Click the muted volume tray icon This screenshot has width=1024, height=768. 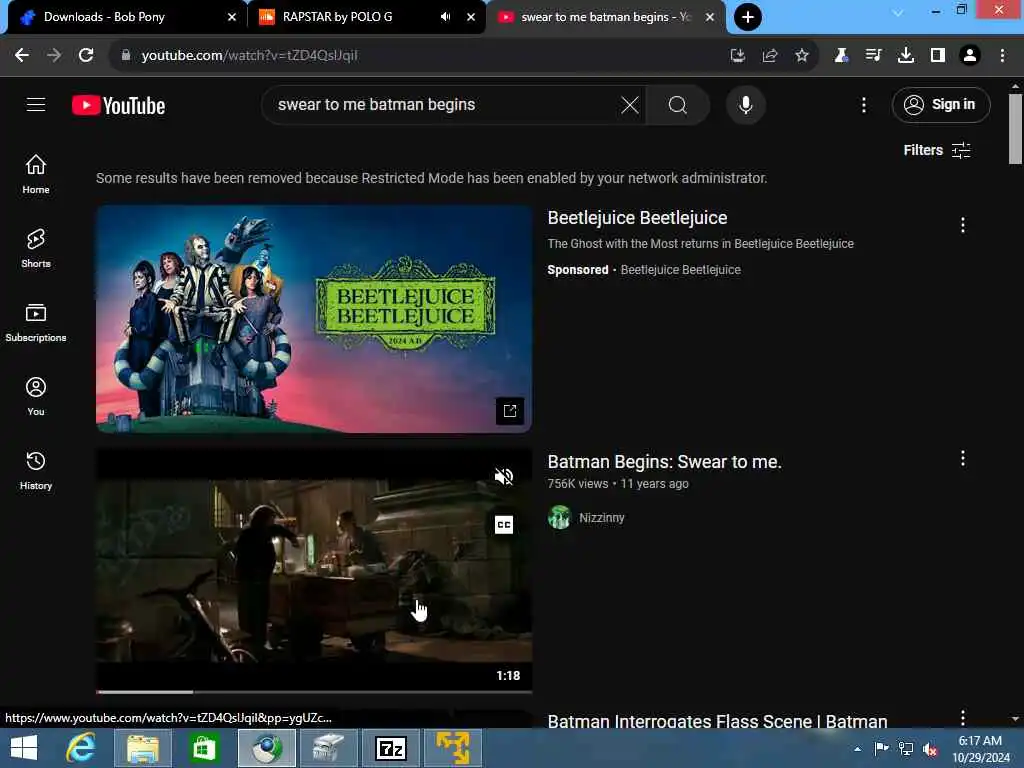(x=929, y=749)
